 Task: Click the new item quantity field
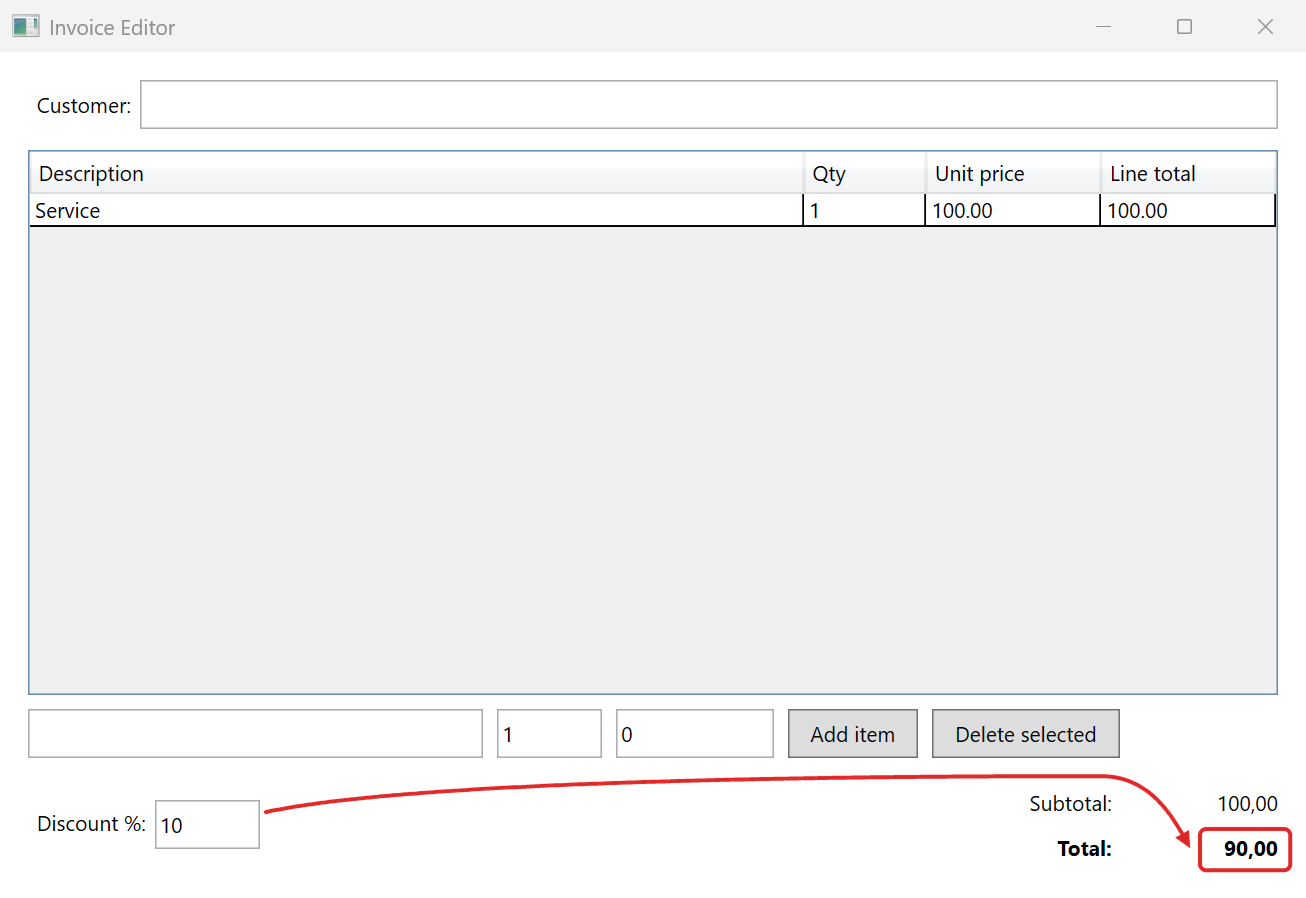(549, 734)
